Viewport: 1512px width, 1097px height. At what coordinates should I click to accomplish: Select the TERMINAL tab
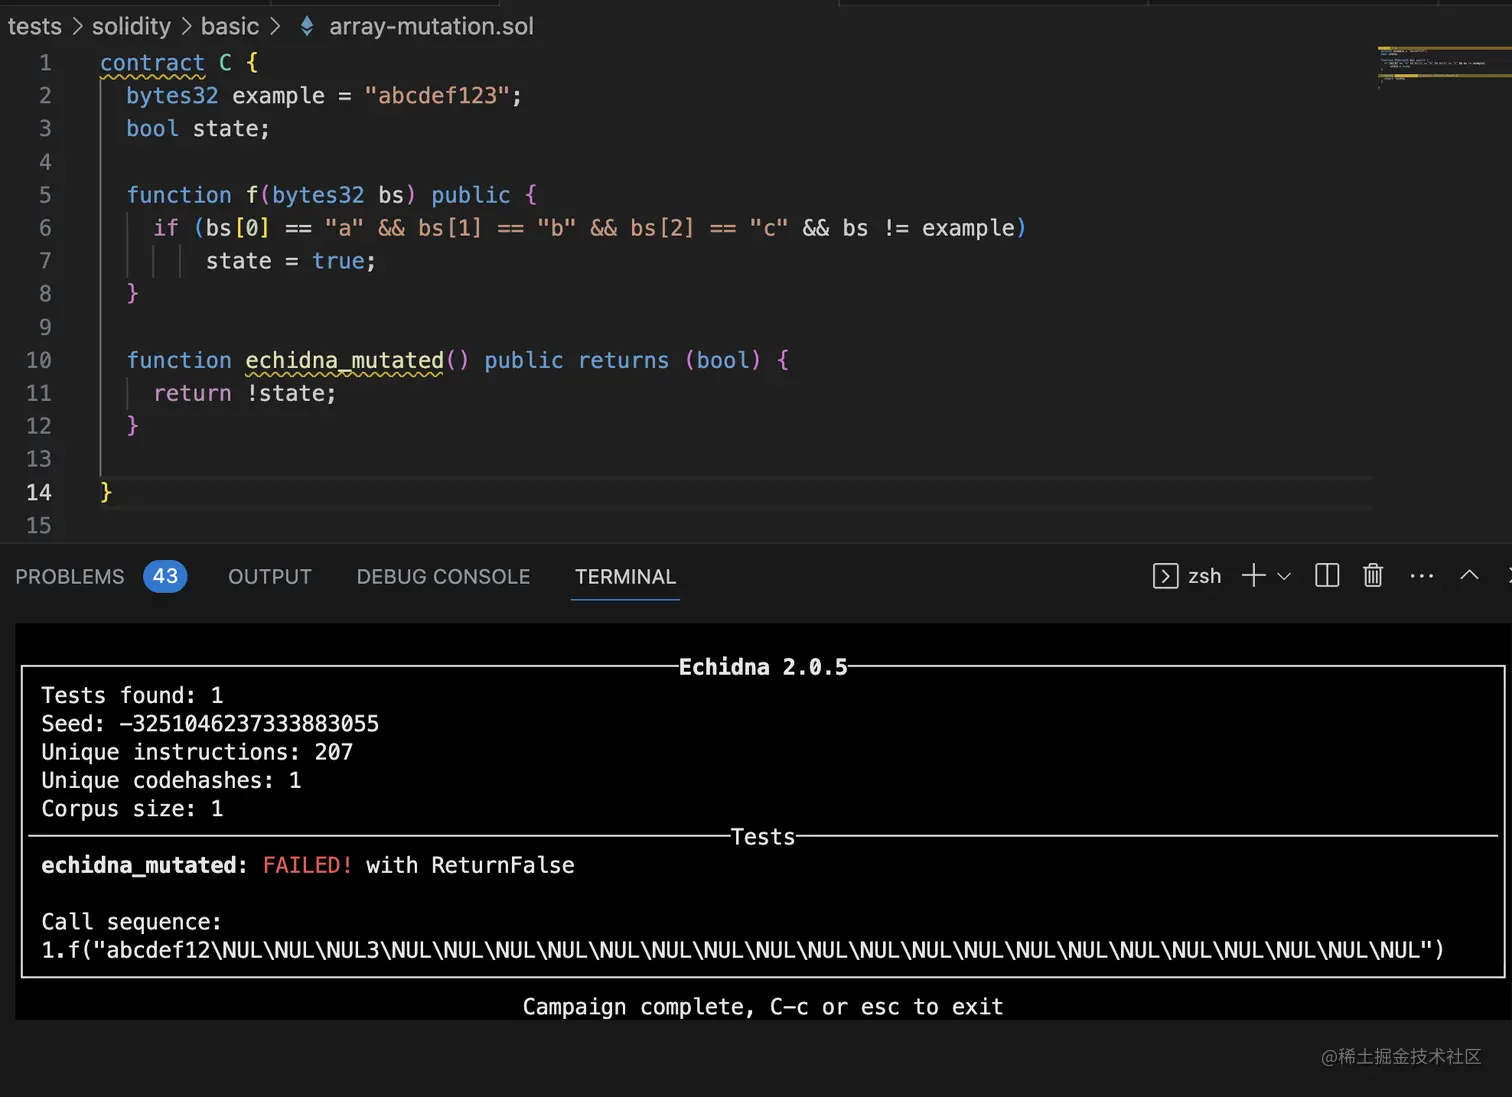(625, 577)
